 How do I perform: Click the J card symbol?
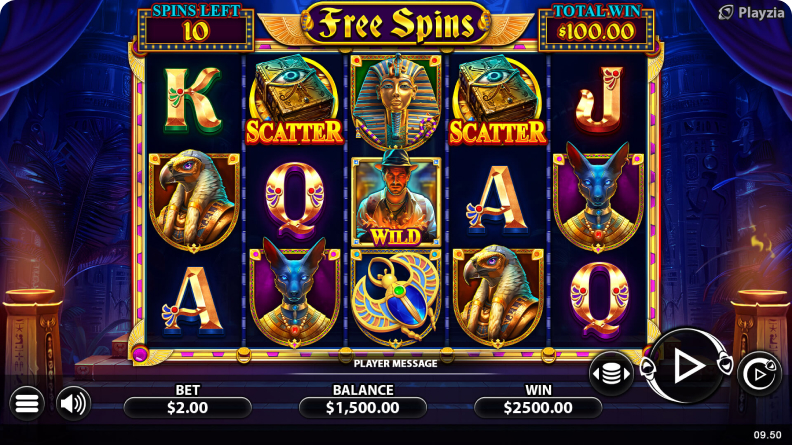pos(600,100)
